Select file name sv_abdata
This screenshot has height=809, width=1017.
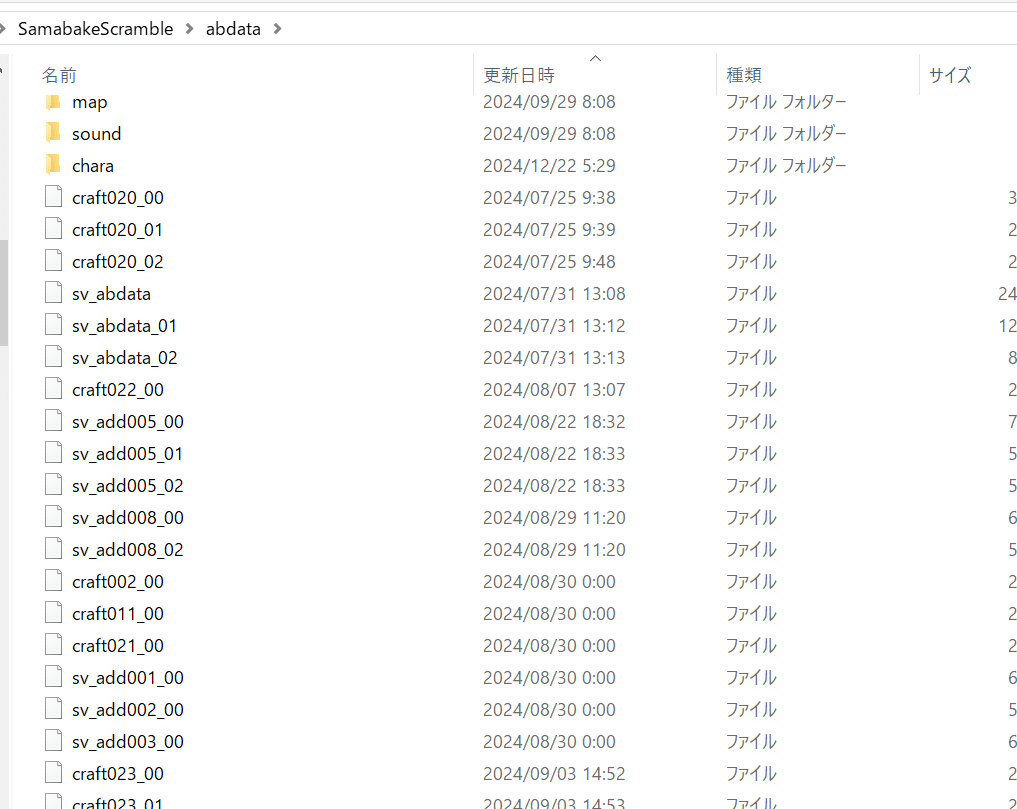112,294
